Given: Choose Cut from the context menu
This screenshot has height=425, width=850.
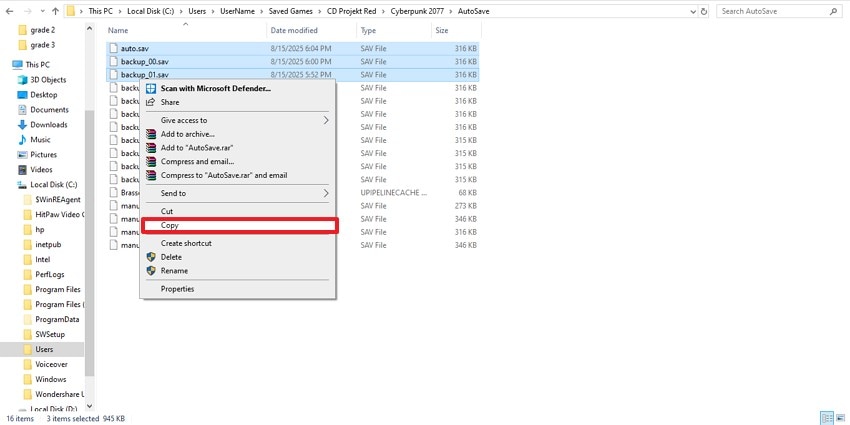Looking at the screenshot, I should [238, 211].
